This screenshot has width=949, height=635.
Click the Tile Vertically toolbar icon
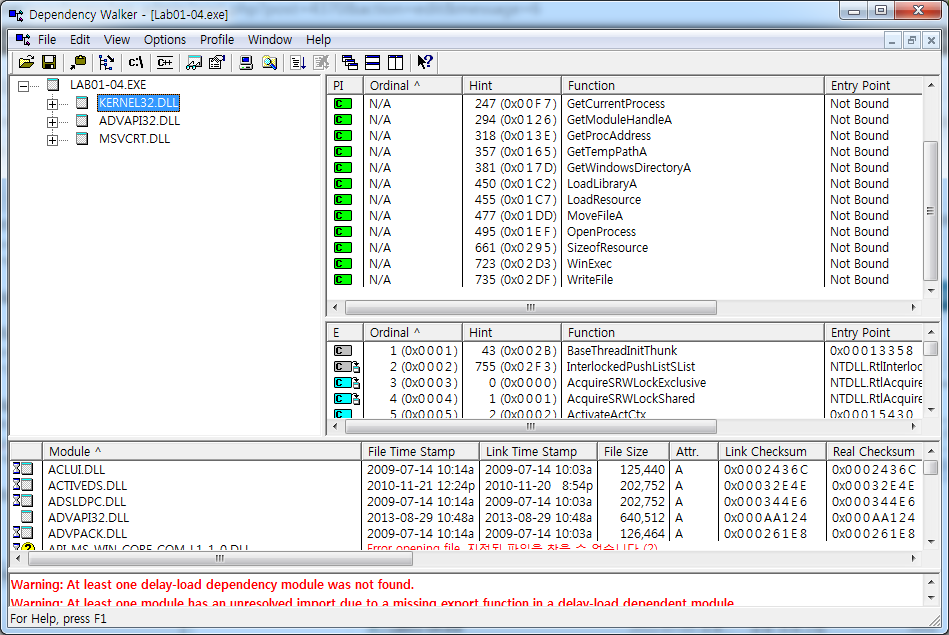point(395,62)
